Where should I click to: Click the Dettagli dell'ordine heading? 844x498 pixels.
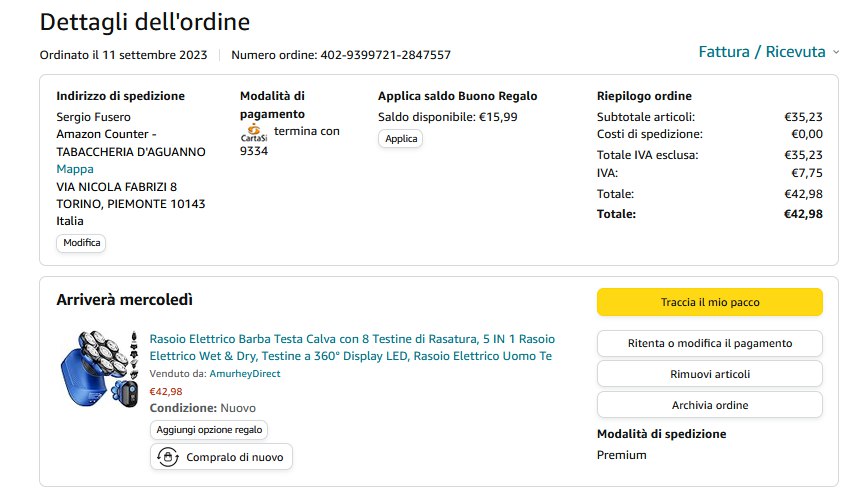pyautogui.click(x=145, y=21)
